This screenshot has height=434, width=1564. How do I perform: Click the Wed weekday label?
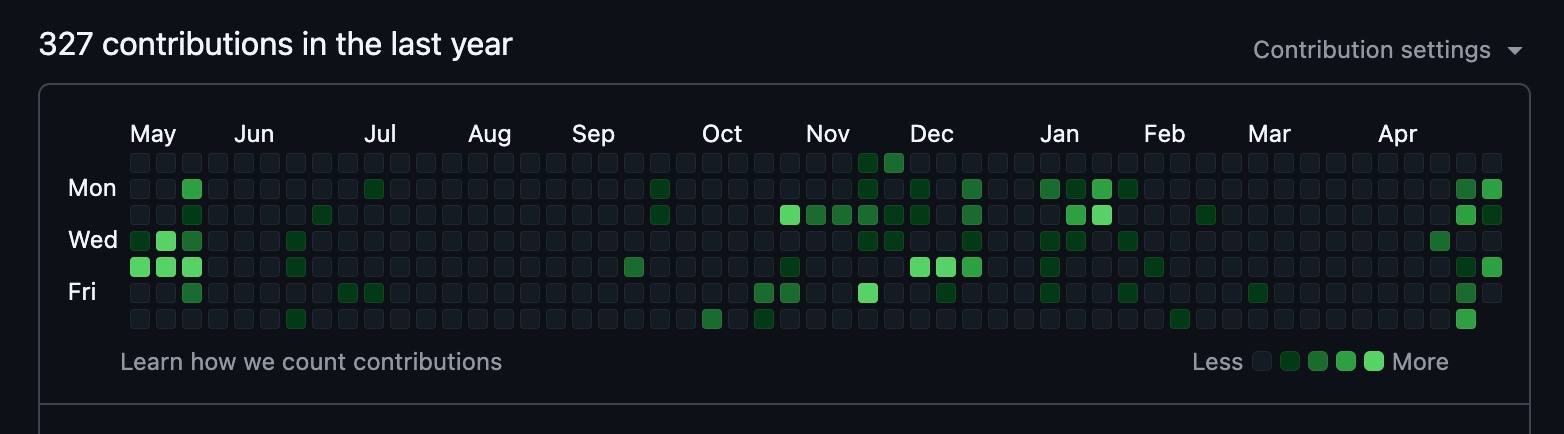click(x=93, y=240)
